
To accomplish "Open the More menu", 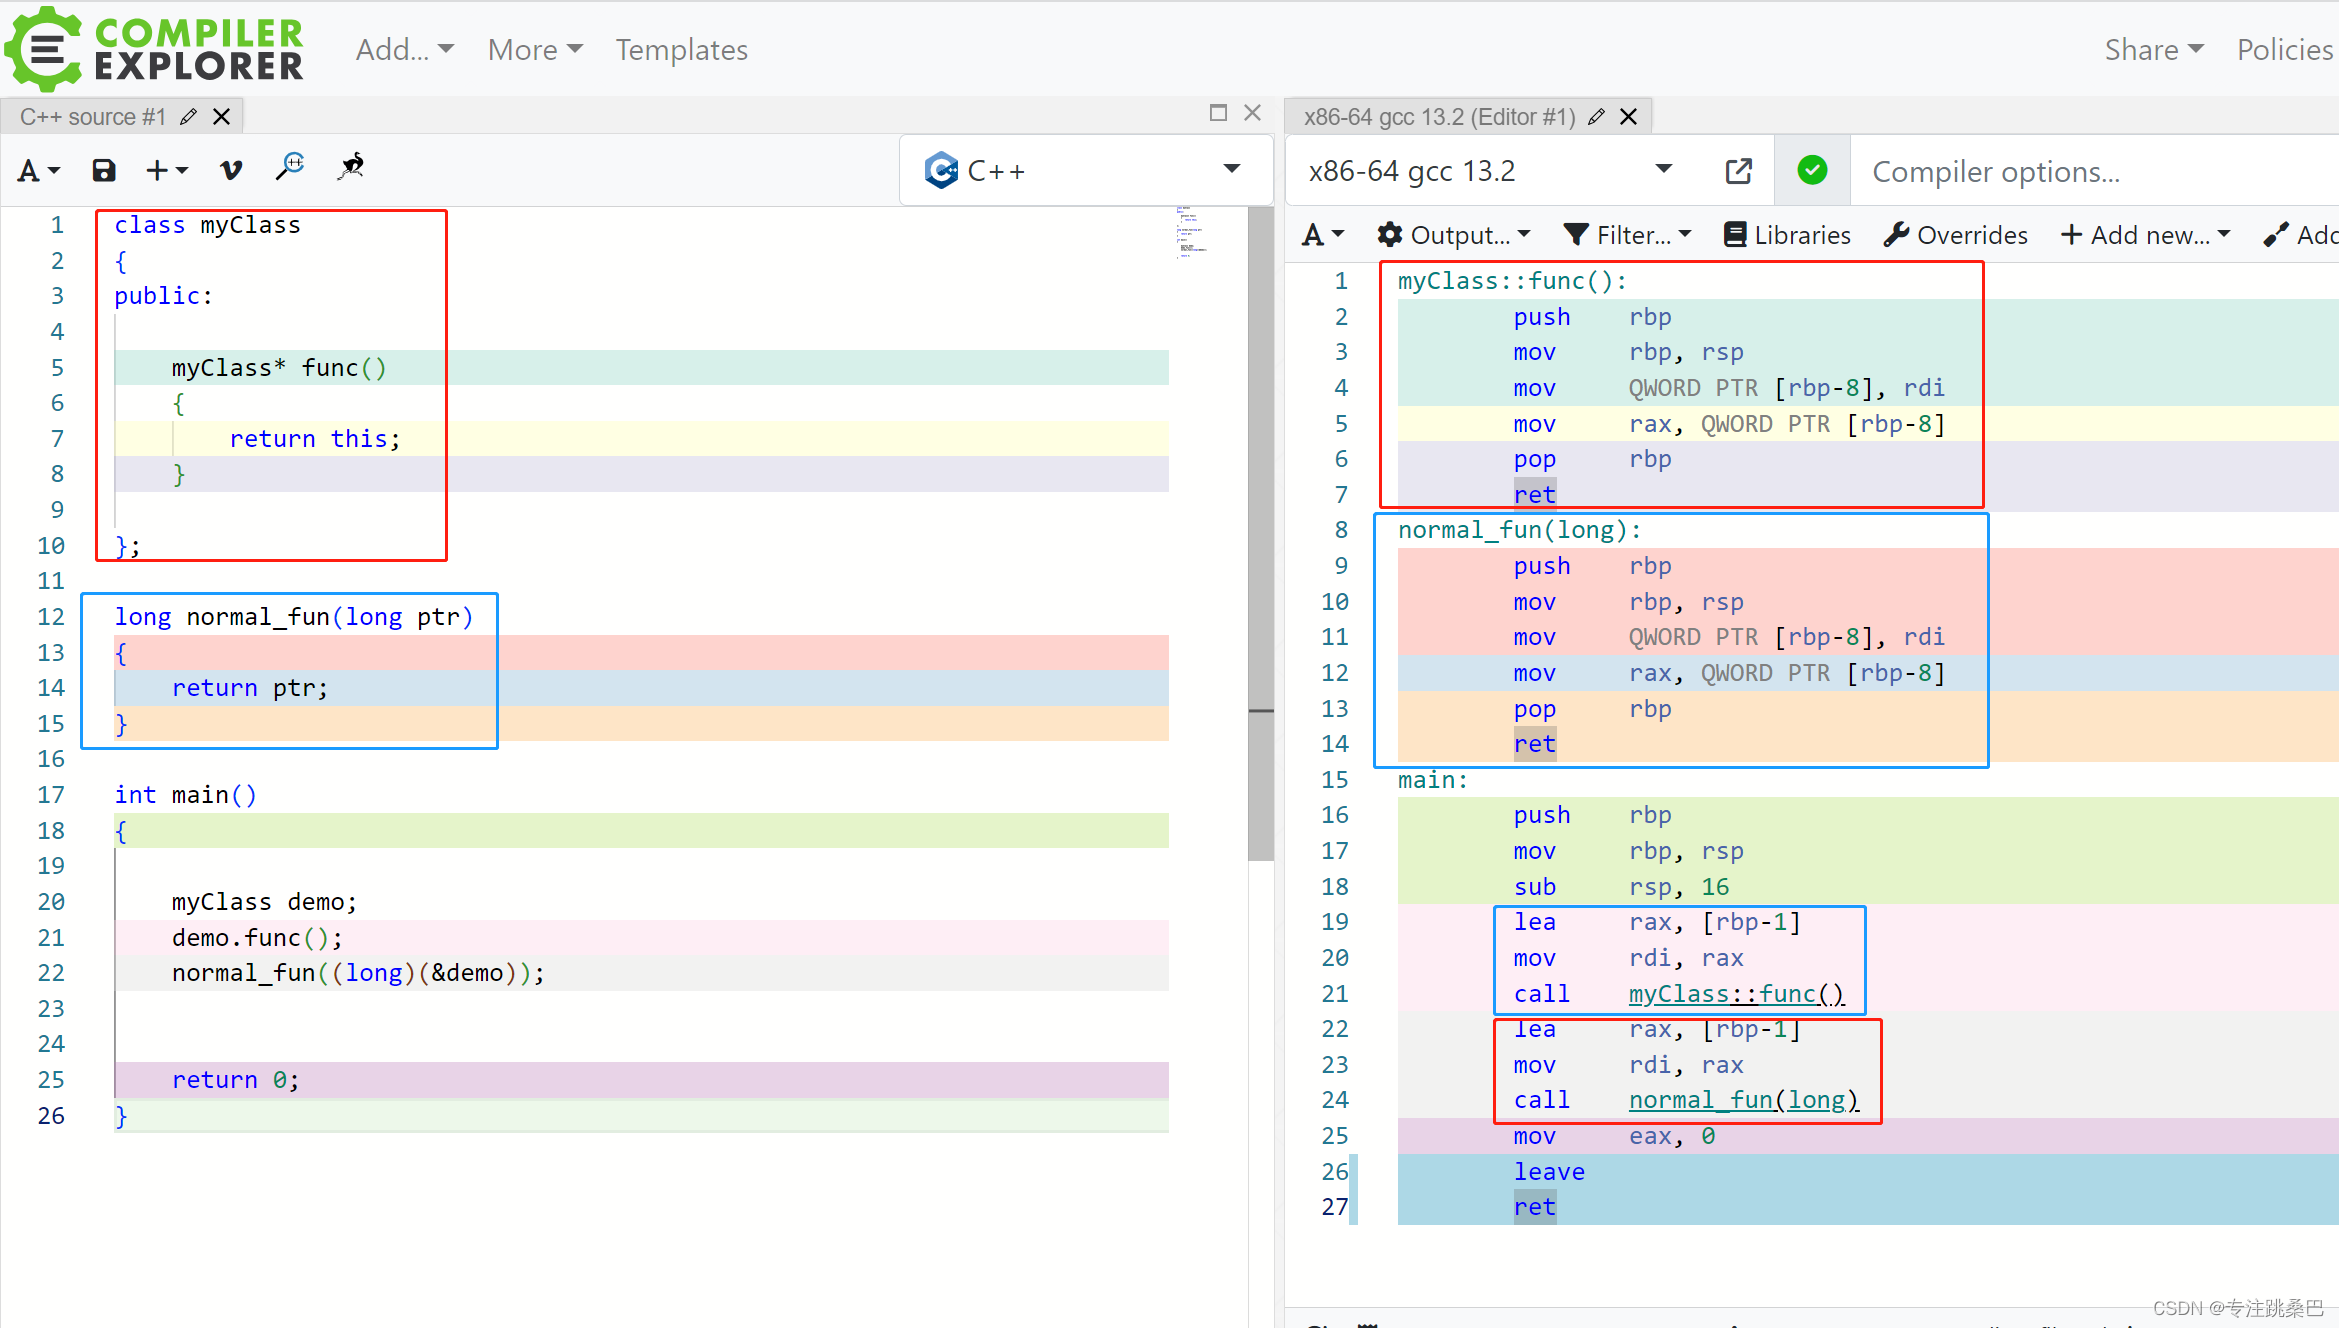I will (535, 50).
